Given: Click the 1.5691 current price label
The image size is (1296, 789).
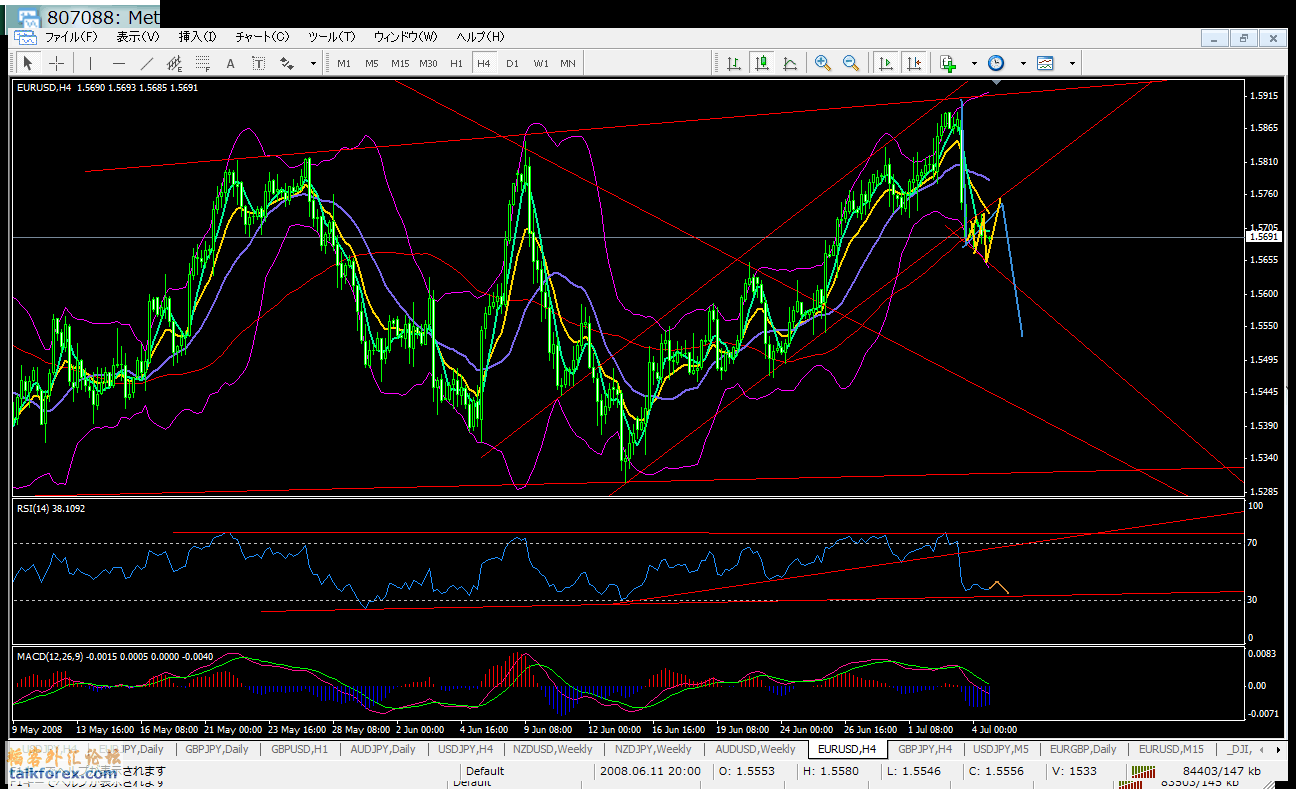Looking at the screenshot, I should tap(1264, 237).
